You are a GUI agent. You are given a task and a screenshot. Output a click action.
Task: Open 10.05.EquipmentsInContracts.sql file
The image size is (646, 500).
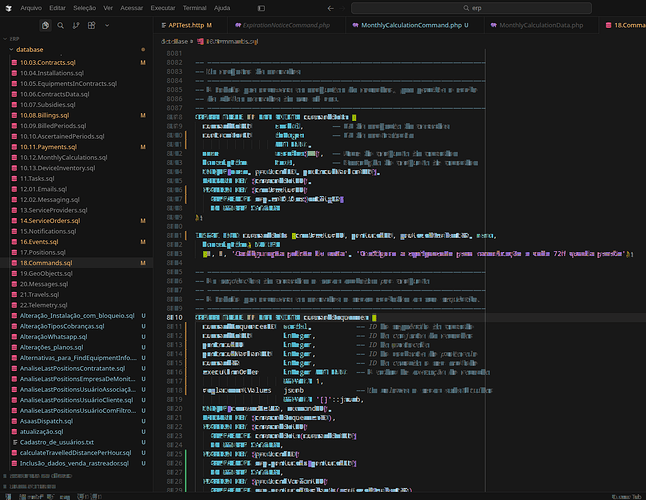68,84
